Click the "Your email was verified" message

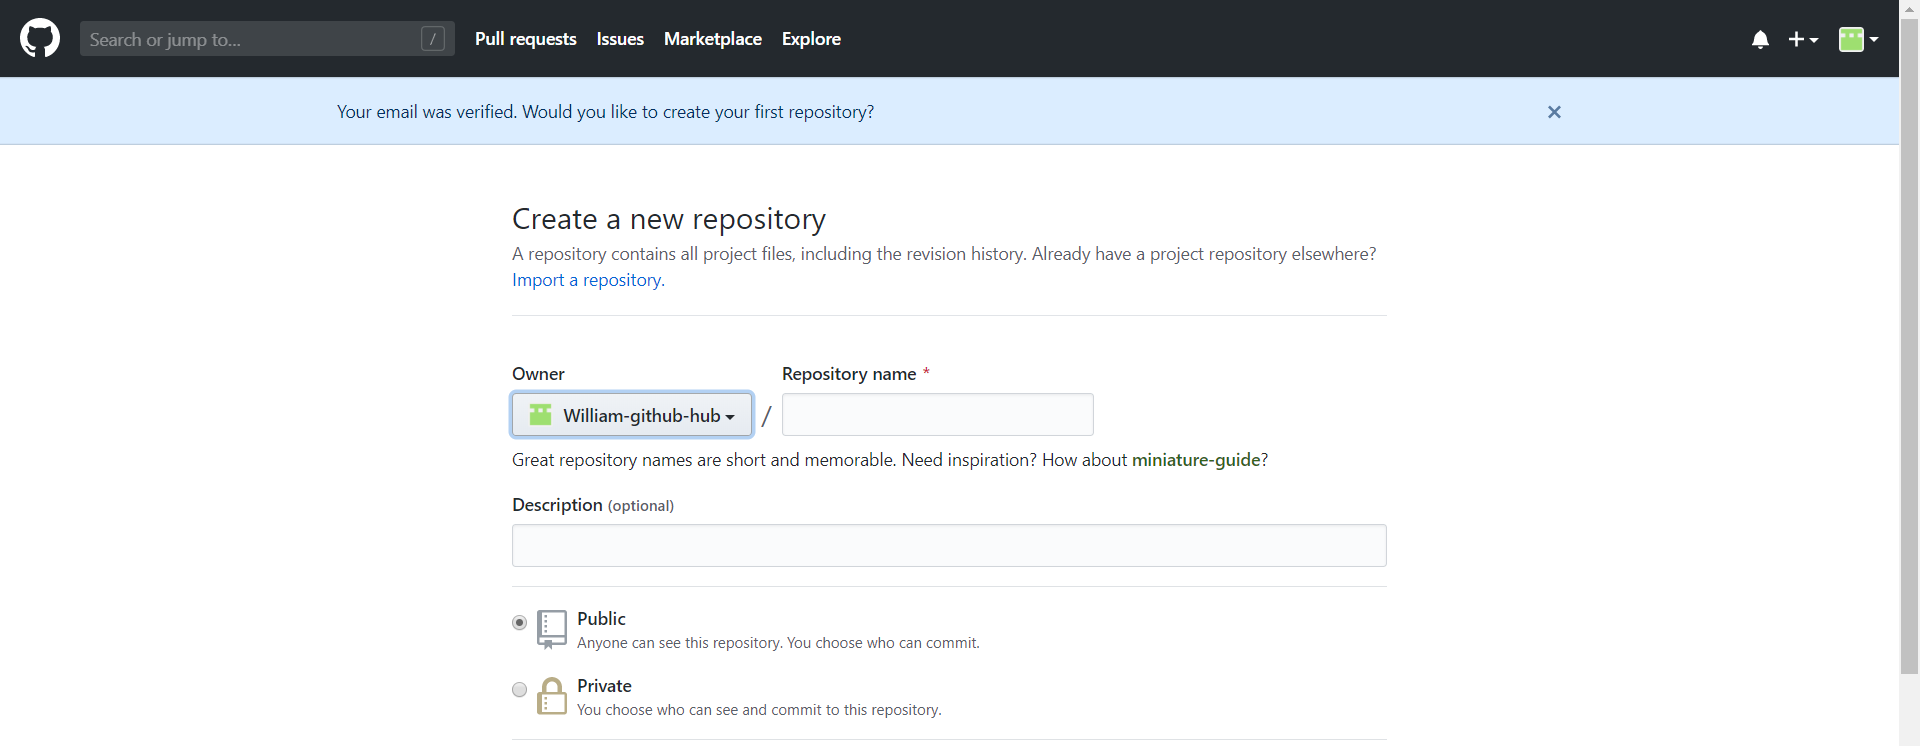[605, 112]
